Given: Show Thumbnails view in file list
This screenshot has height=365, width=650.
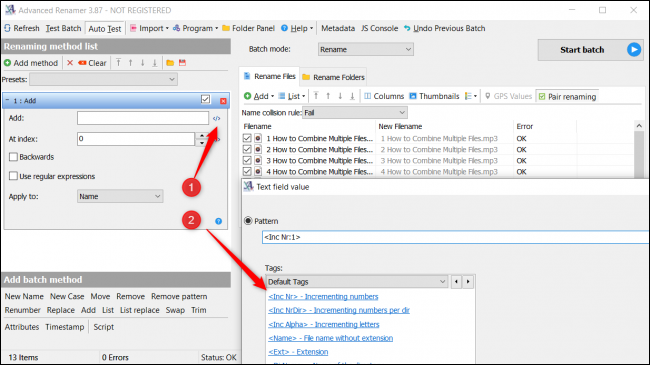Looking at the screenshot, I should click(434, 96).
